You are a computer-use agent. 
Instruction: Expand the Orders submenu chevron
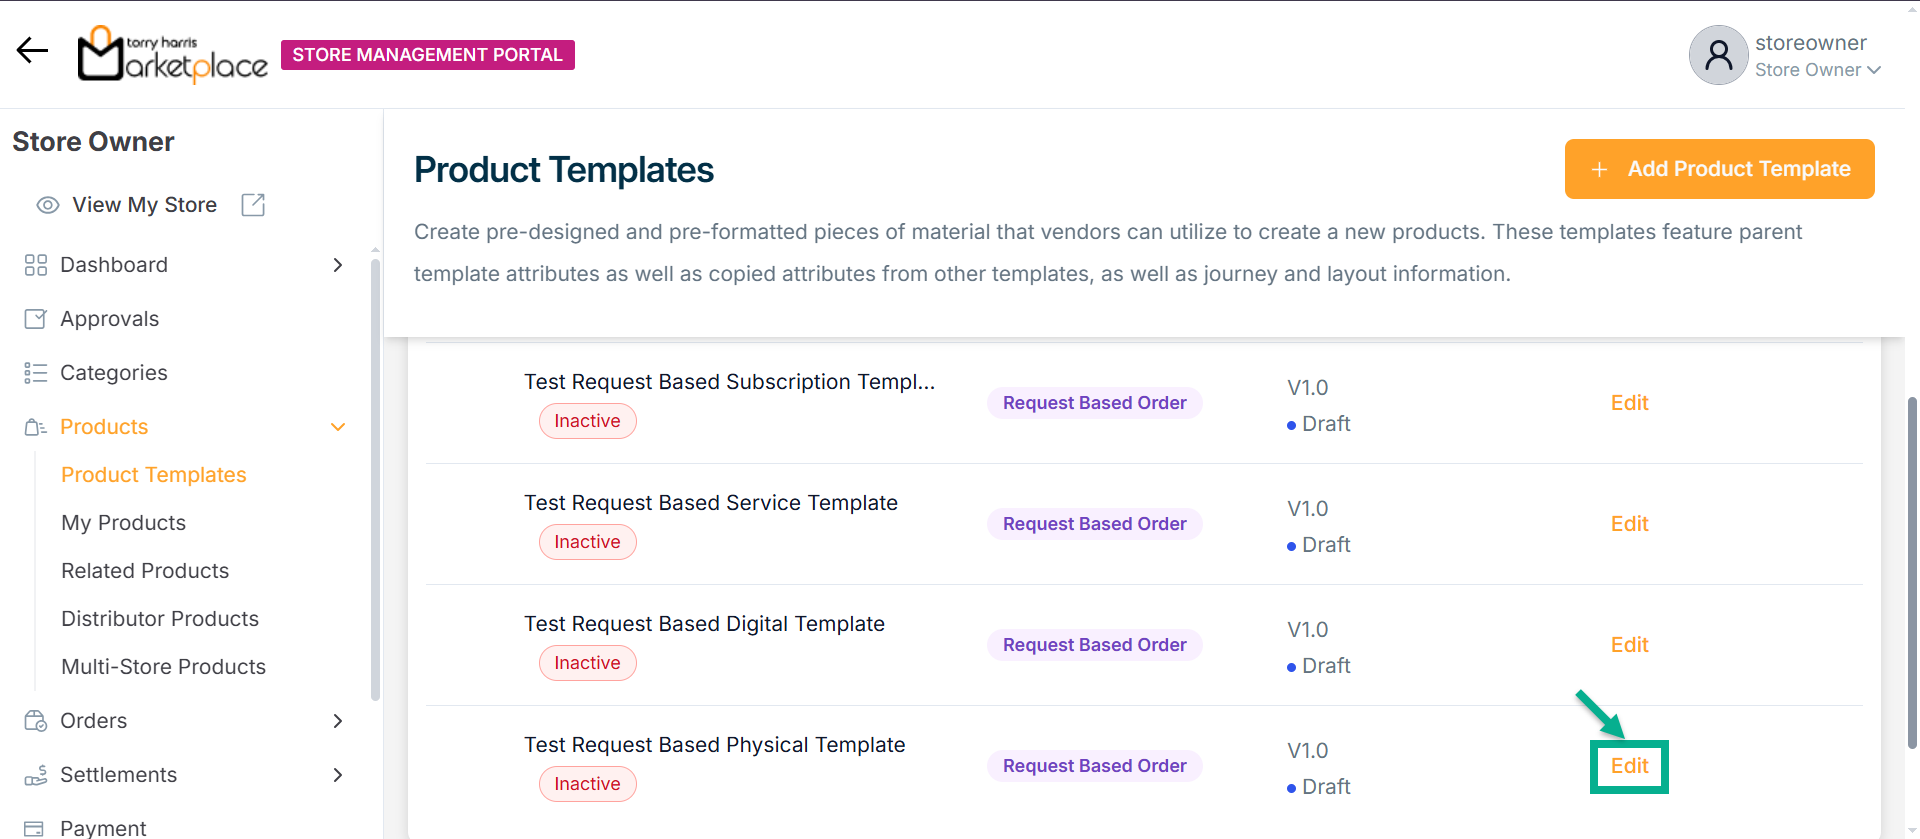point(338,721)
